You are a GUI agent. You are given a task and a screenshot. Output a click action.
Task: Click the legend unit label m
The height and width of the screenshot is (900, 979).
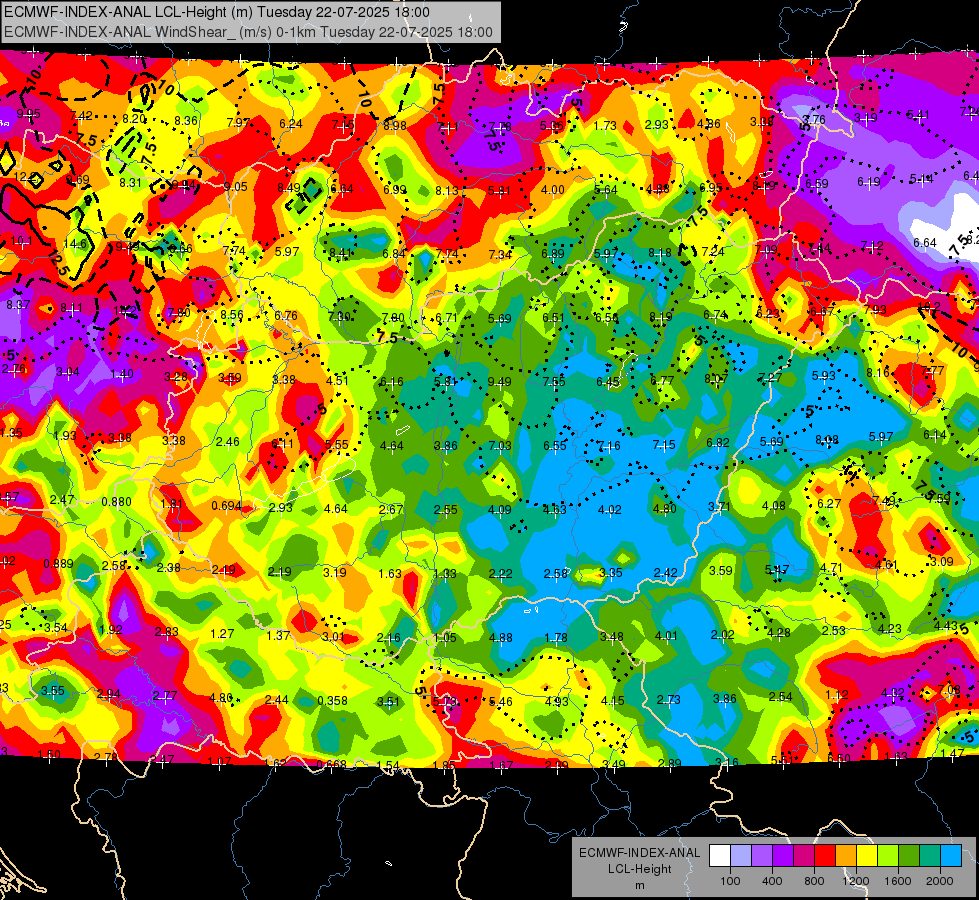click(639, 886)
